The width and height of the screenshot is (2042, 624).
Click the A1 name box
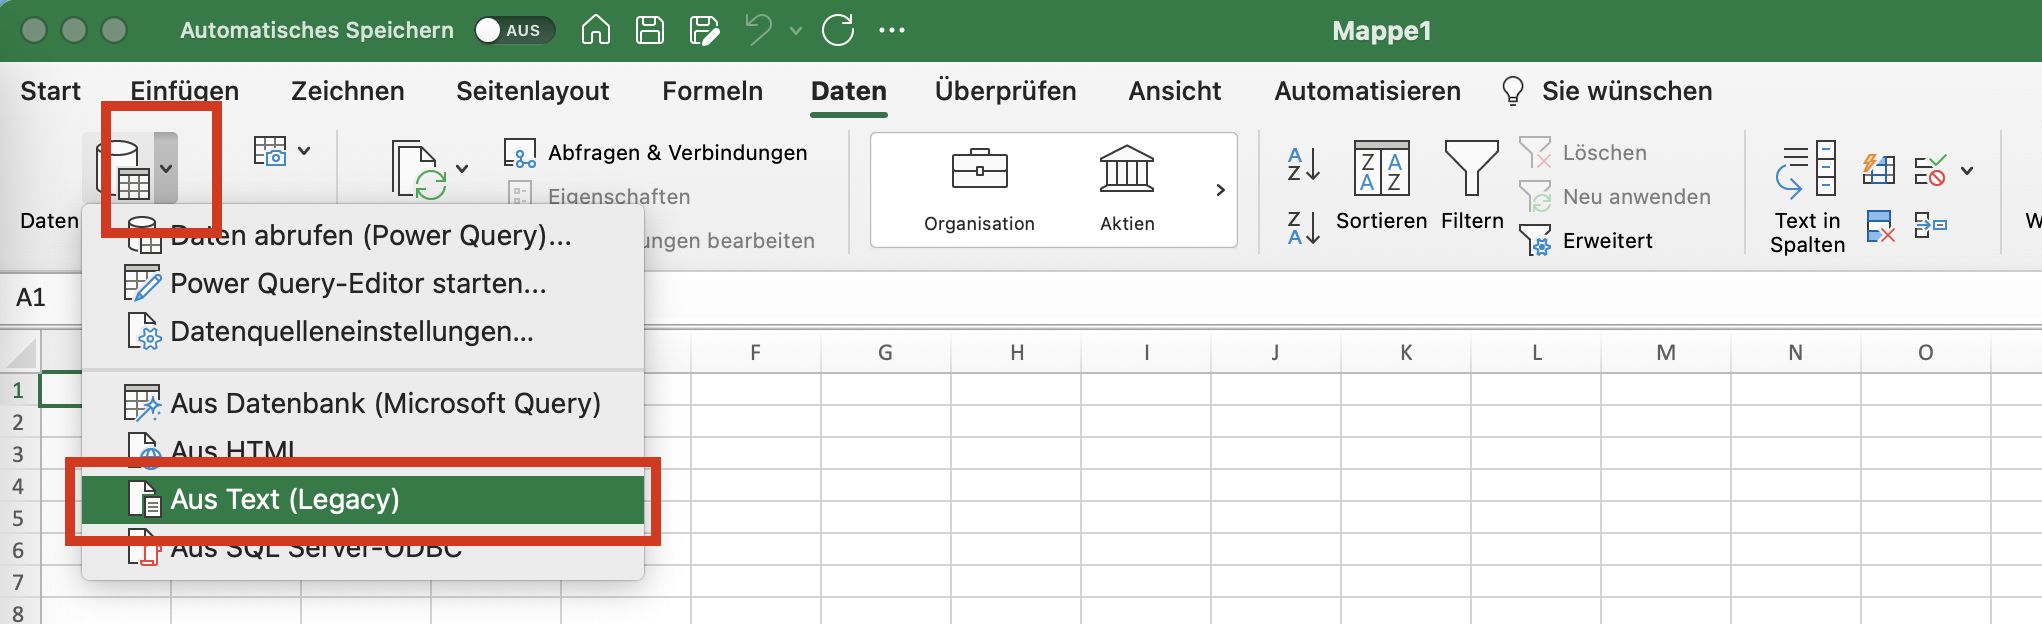(40, 298)
